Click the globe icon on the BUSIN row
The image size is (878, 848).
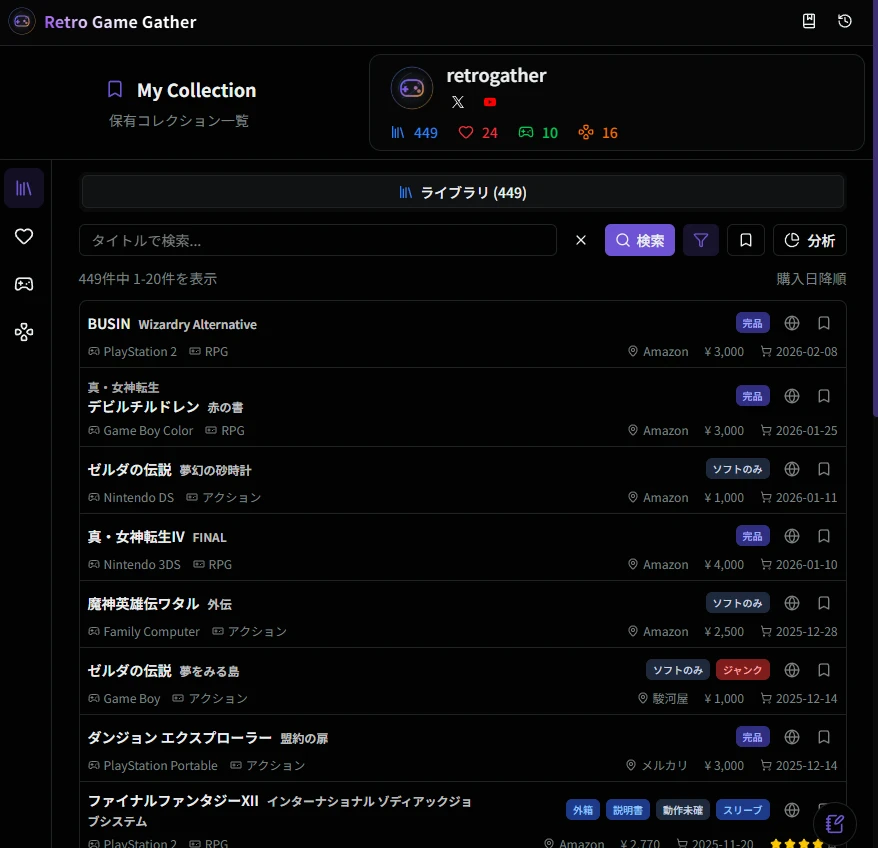pos(791,322)
